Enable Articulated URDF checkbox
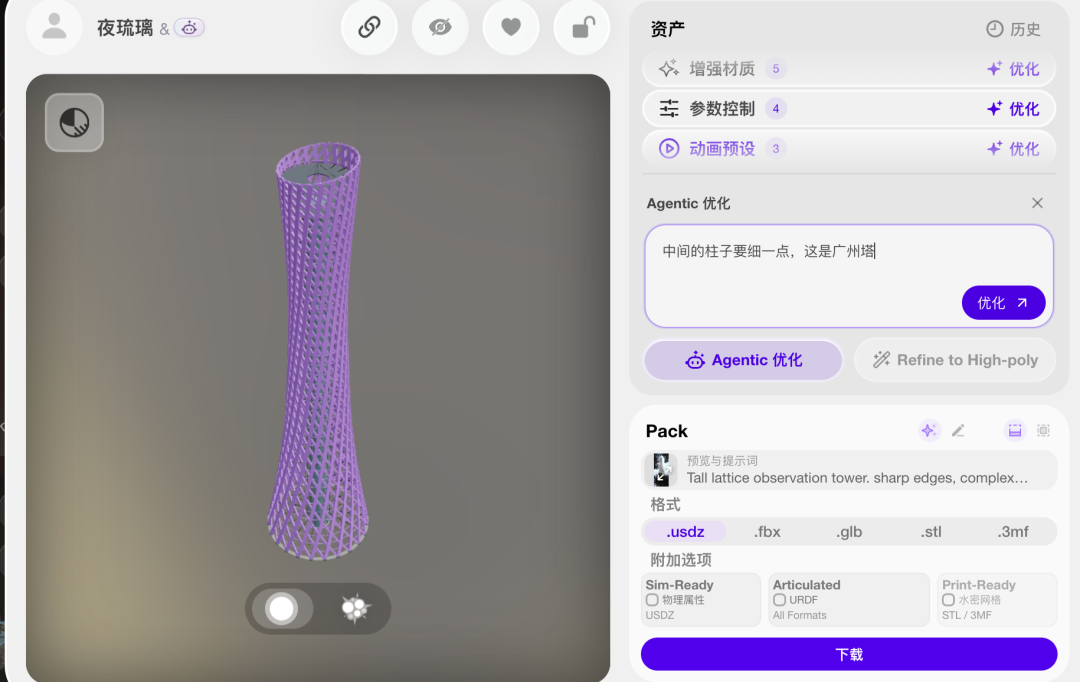Image resolution: width=1080 pixels, height=682 pixels. coord(779,600)
